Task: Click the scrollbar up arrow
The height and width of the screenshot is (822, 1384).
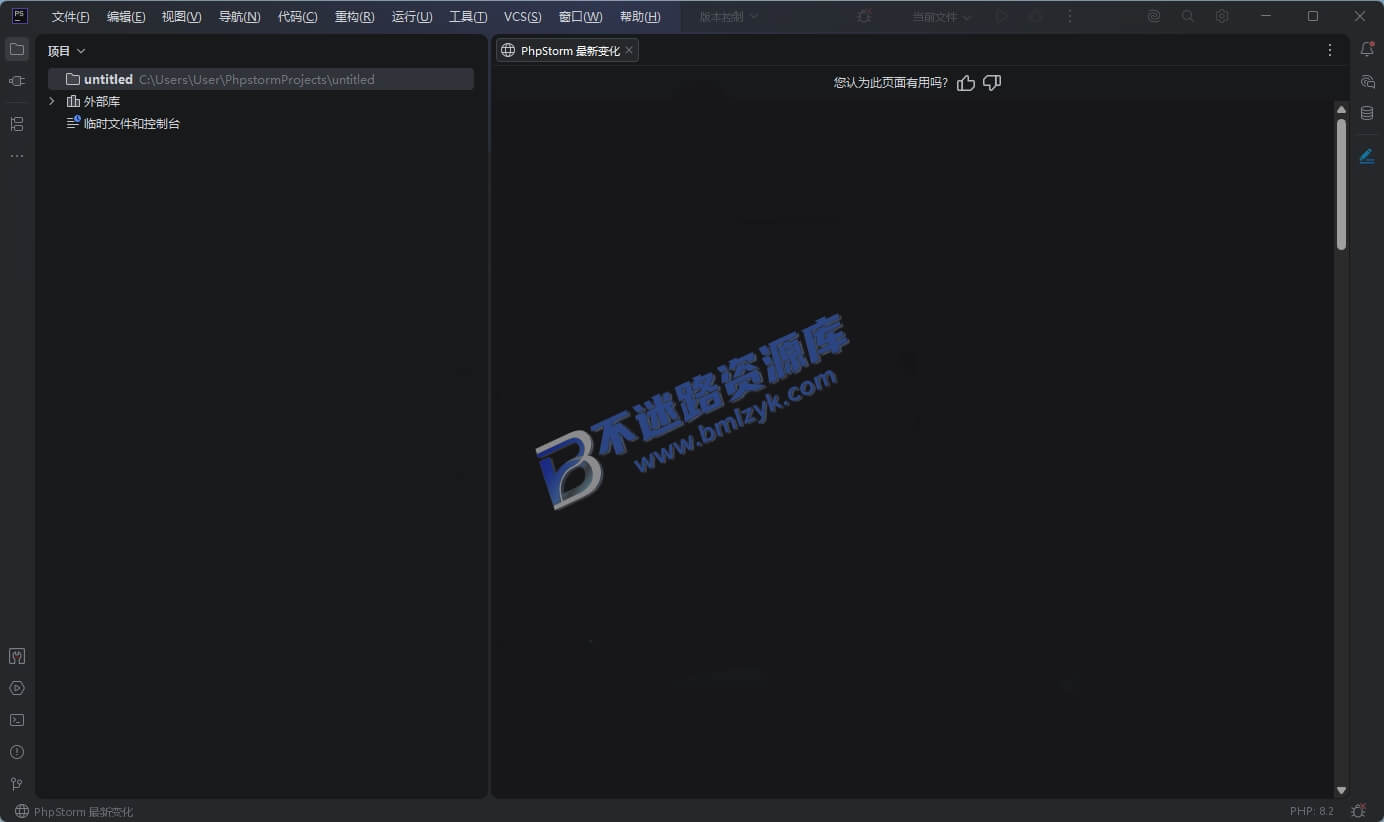Action: (1342, 108)
